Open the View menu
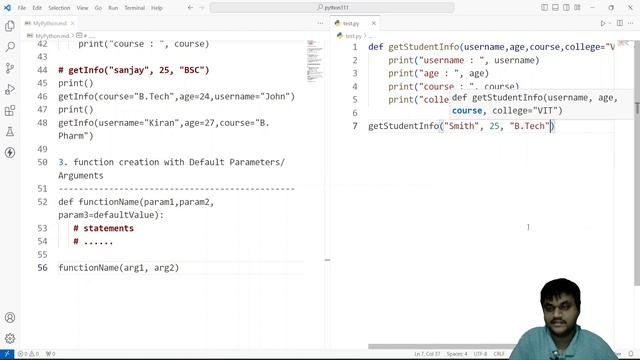The width and height of the screenshot is (640, 360). pos(82,8)
